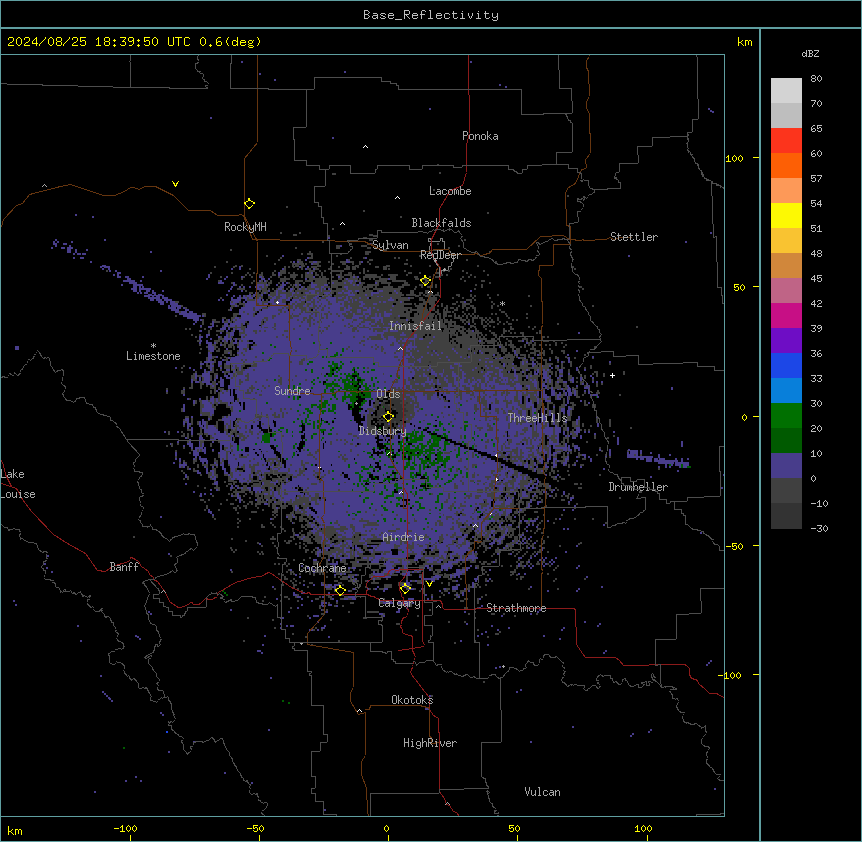
Task: Click the yellow diamond radar marker near Olds
Action: 388,416
